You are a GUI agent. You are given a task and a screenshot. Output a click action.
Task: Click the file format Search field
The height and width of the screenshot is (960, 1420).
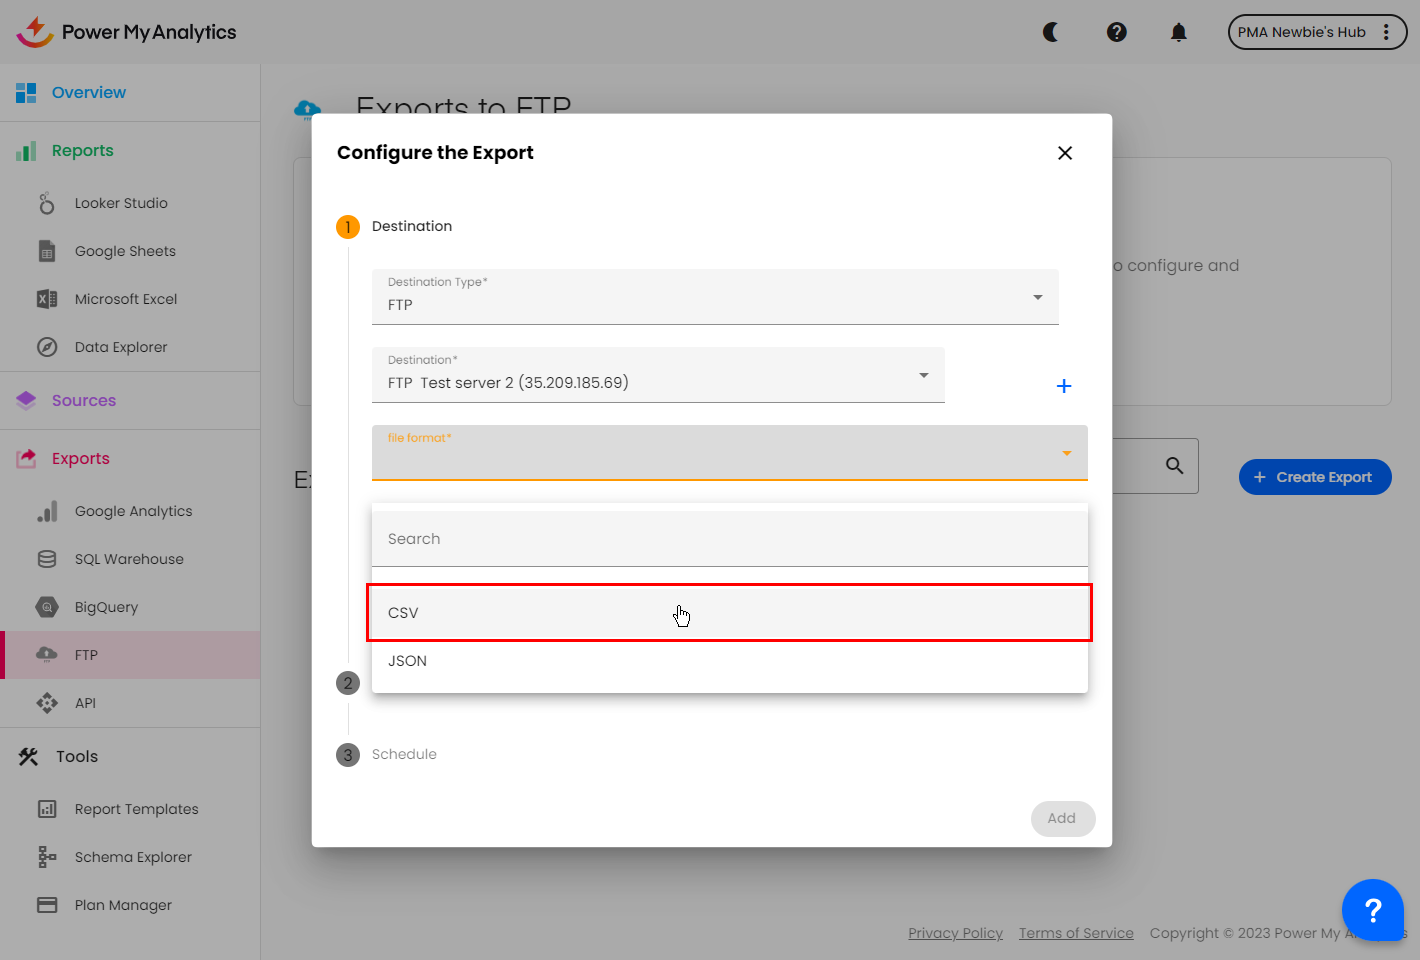(x=729, y=539)
